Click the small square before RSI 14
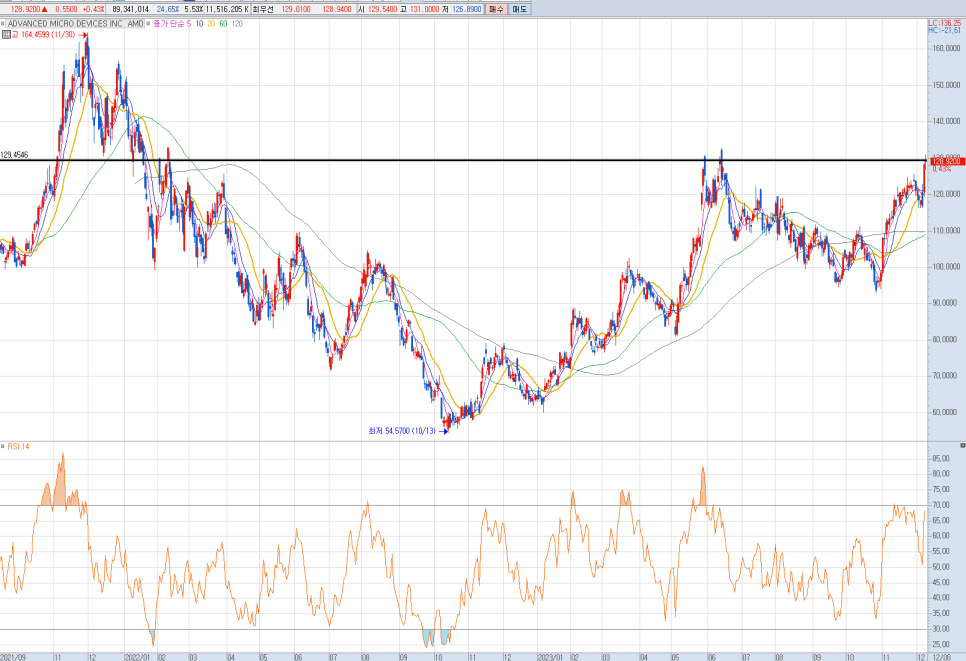 pos(2,446)
